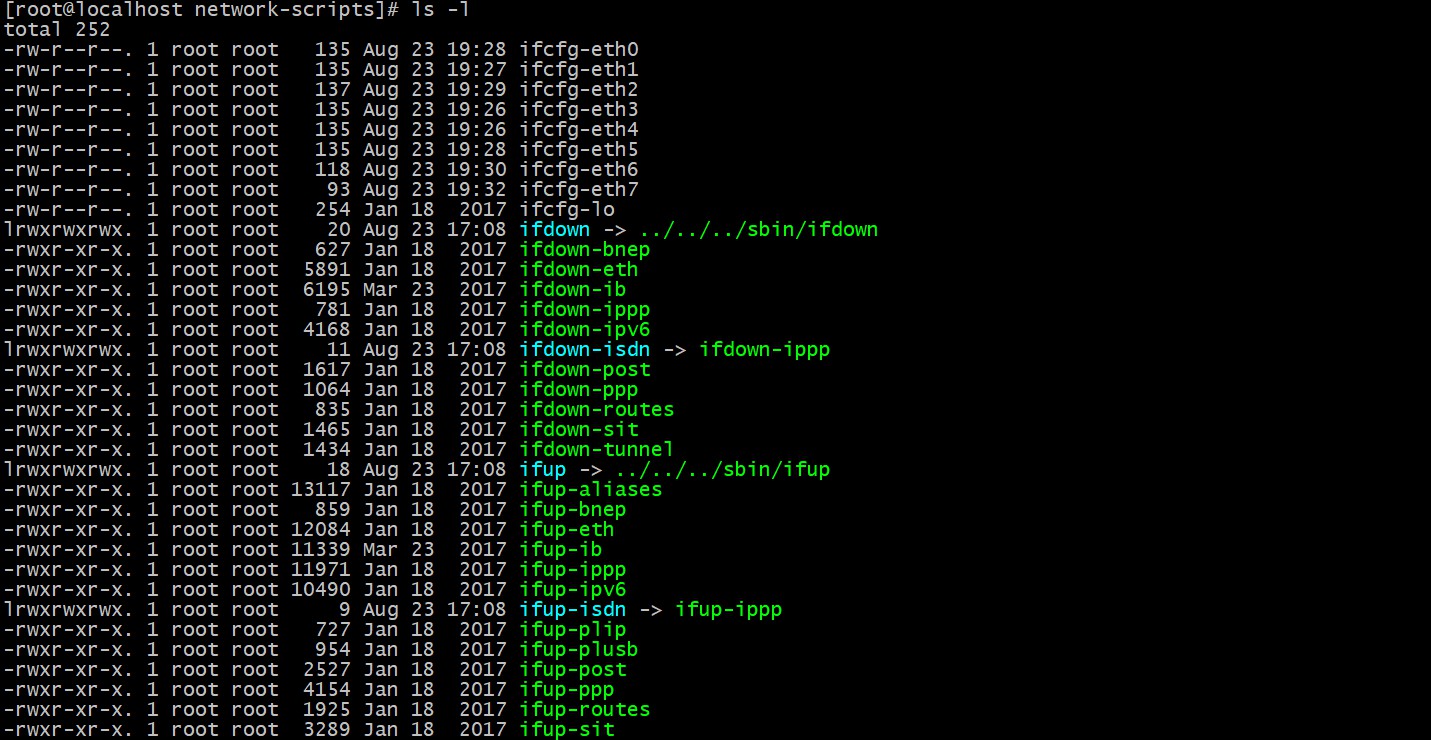Click file size 1925 of ifup-routes
This screenshot has width=1431, height=740.
click(327, 710)
